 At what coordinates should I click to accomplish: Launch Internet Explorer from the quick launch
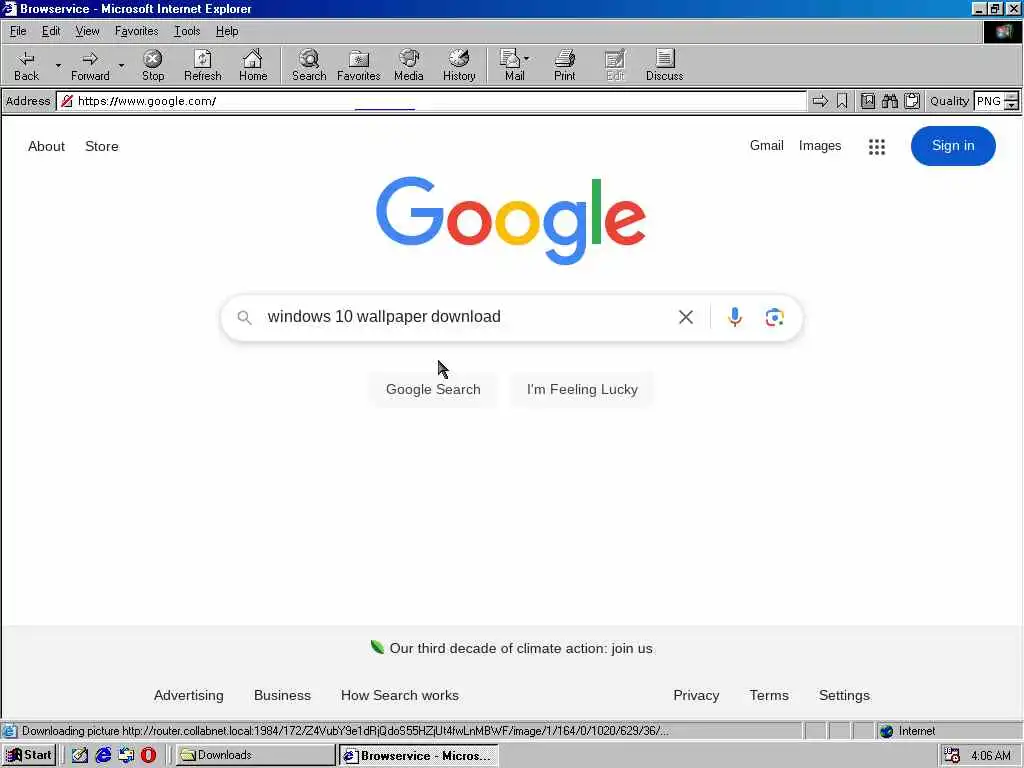click(103, 755)
